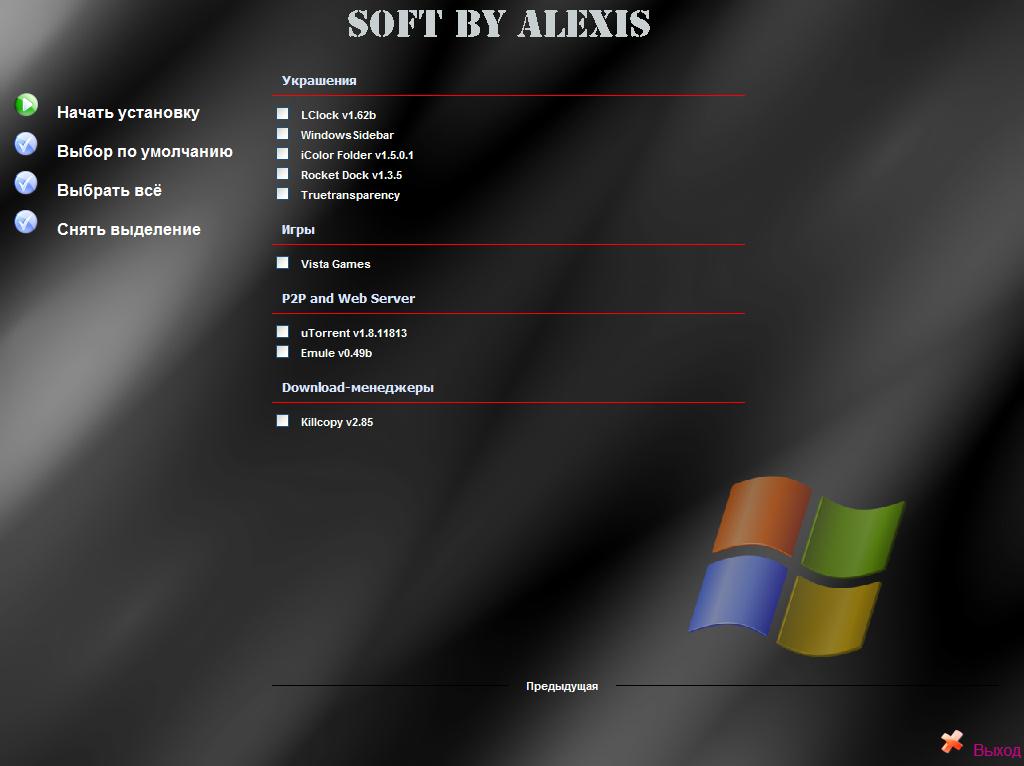This screenshot has width=1024, height=766.
Task: Tick the Emule v0.49b checkbox
Action: click(282, 351)
